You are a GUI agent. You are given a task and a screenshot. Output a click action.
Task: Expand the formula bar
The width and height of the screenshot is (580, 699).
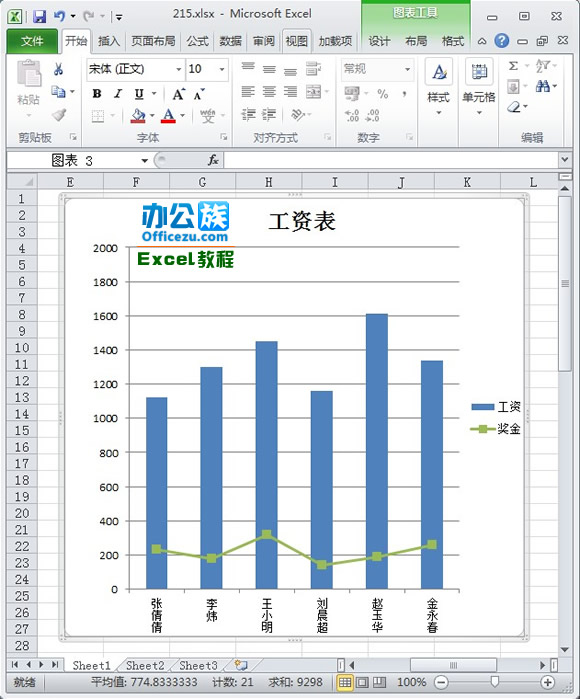coord(564,160)
